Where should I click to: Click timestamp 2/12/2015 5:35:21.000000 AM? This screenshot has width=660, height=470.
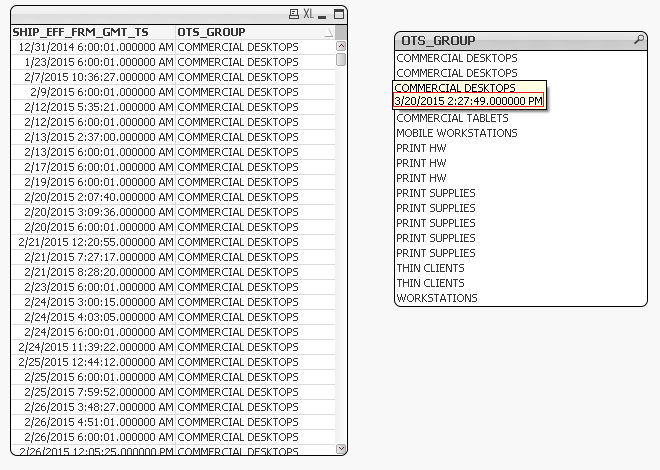click(99, 107)
